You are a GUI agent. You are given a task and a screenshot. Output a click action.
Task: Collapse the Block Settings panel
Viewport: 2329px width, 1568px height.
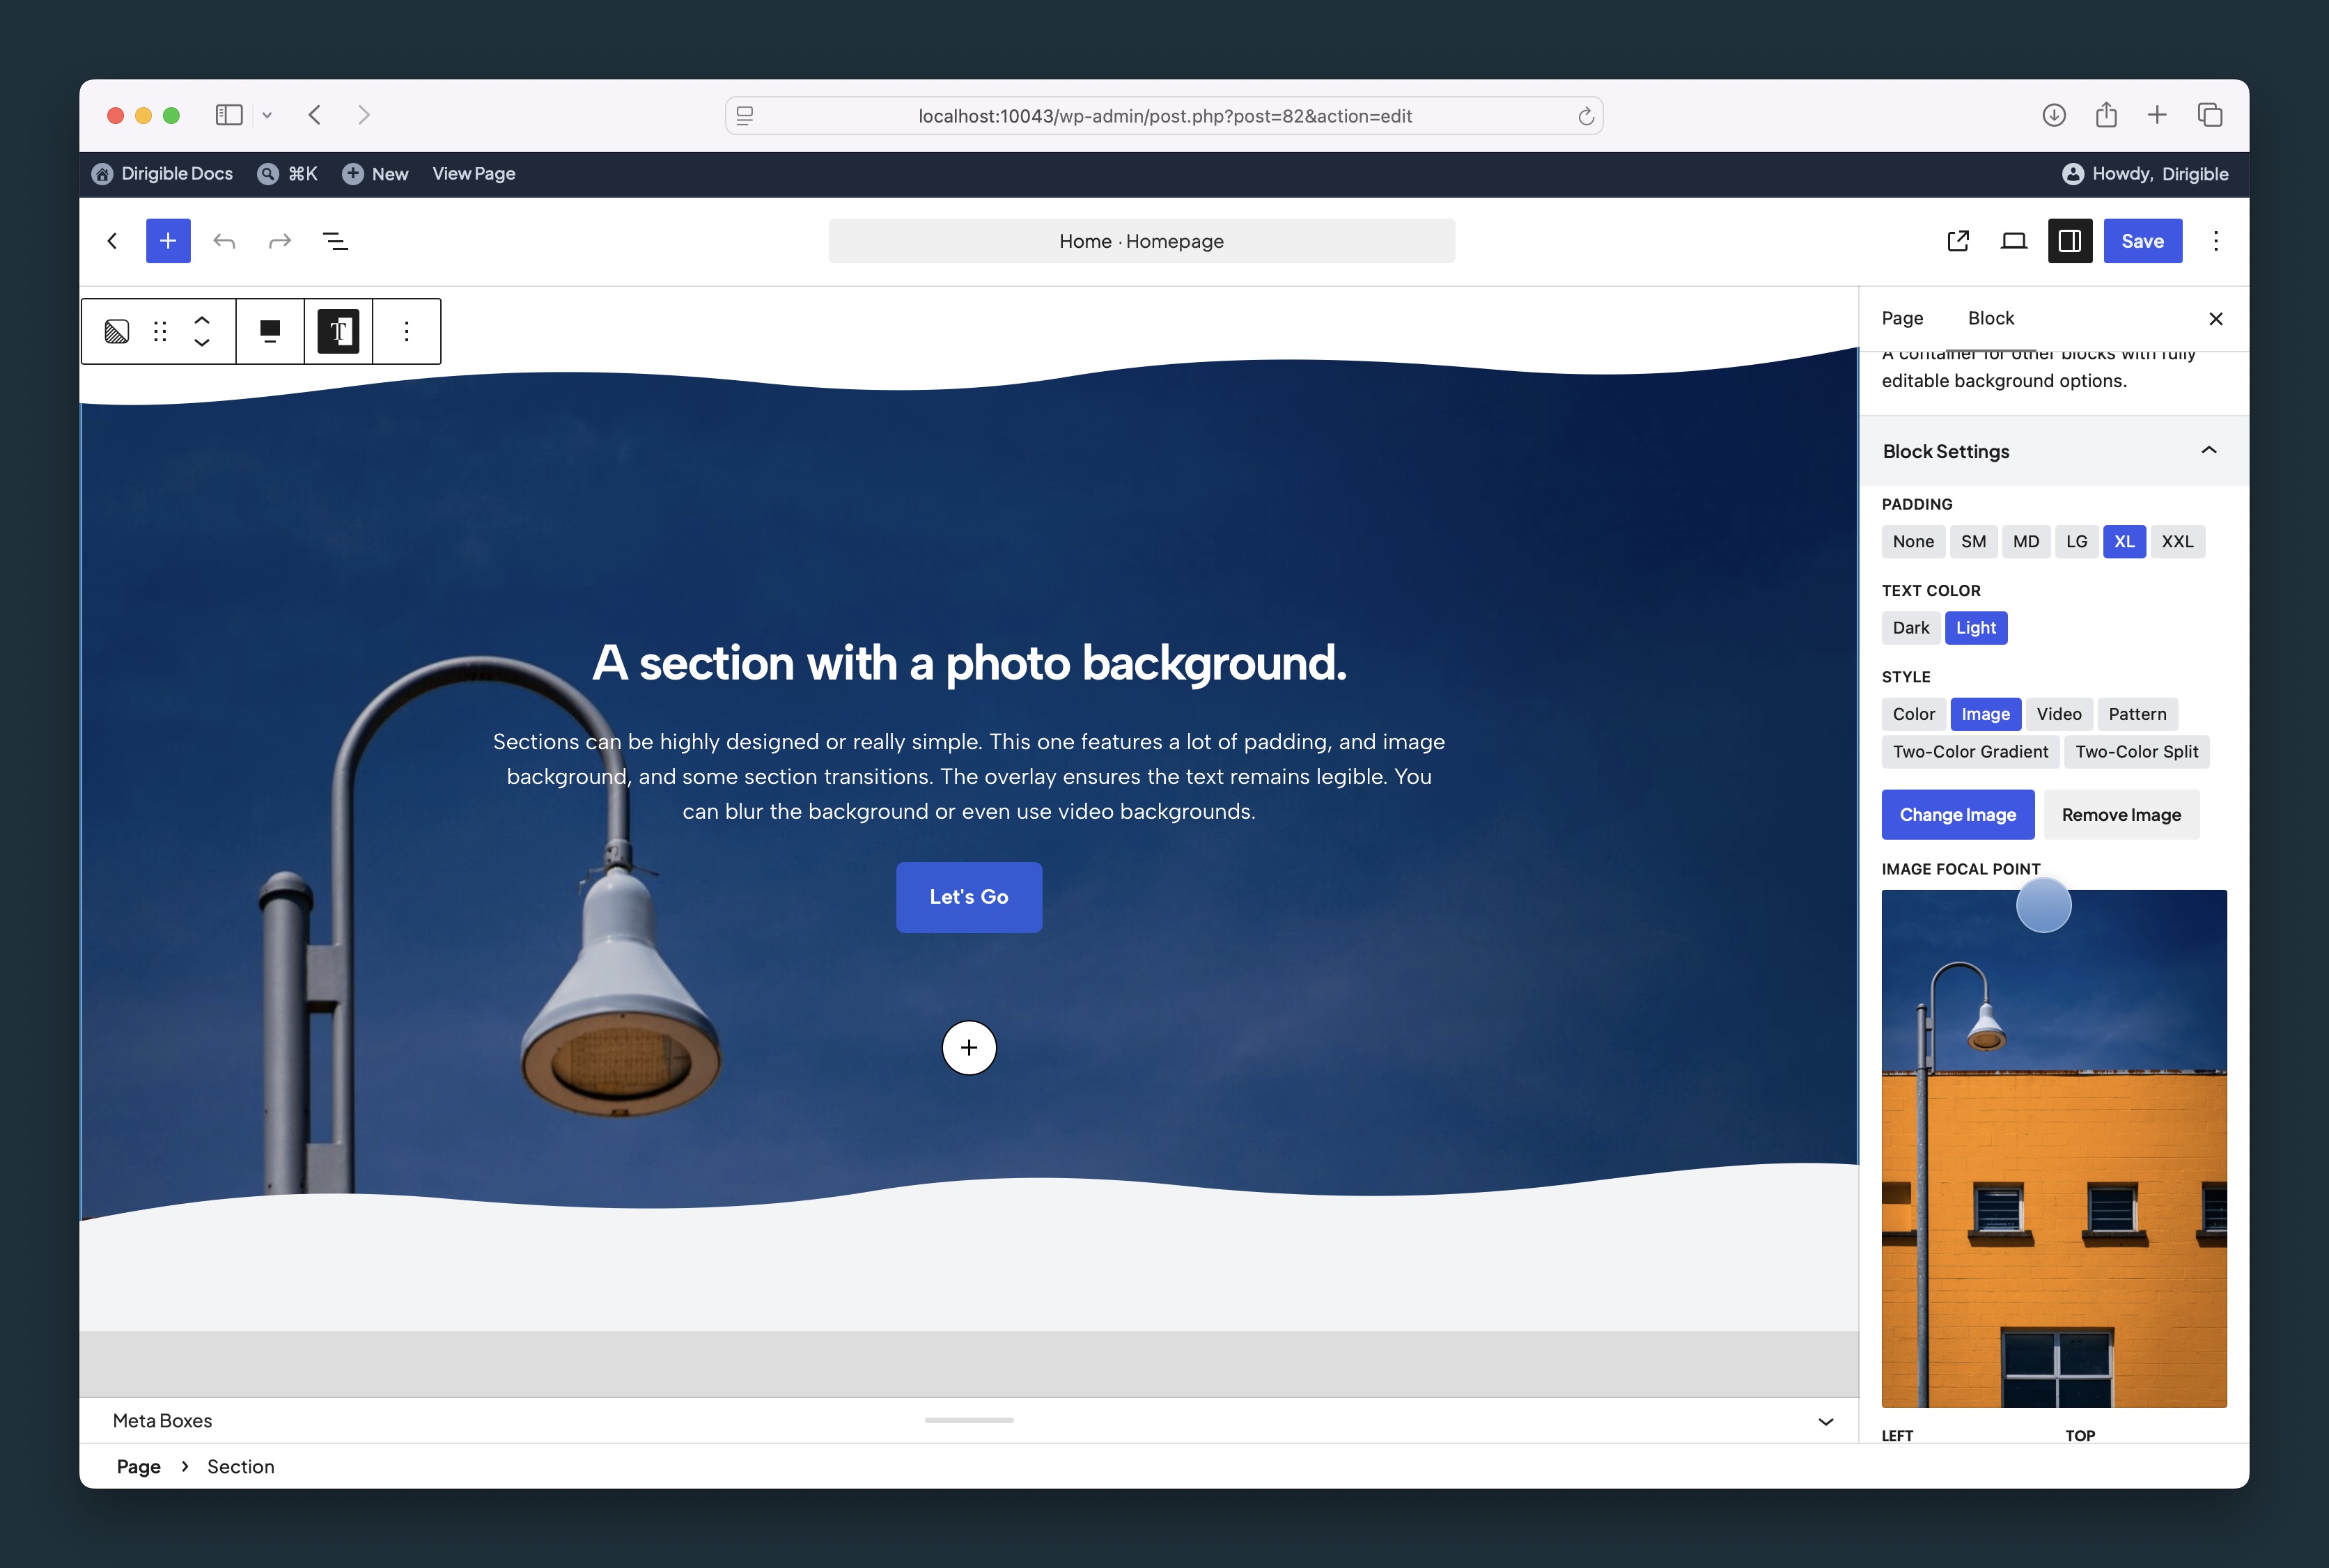[x=2209, y=451]
